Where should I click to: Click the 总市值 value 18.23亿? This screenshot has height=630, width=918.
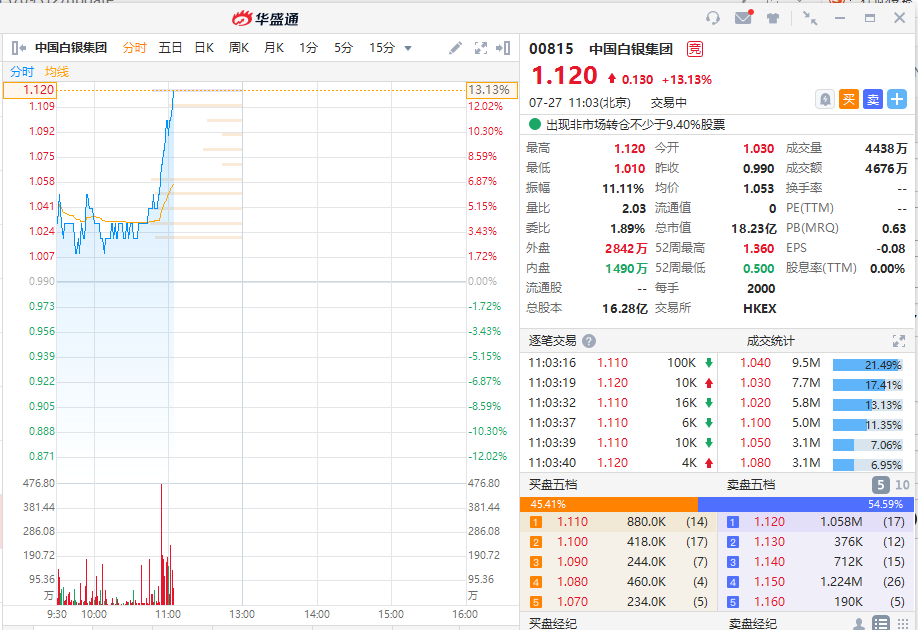click(754, 228)
